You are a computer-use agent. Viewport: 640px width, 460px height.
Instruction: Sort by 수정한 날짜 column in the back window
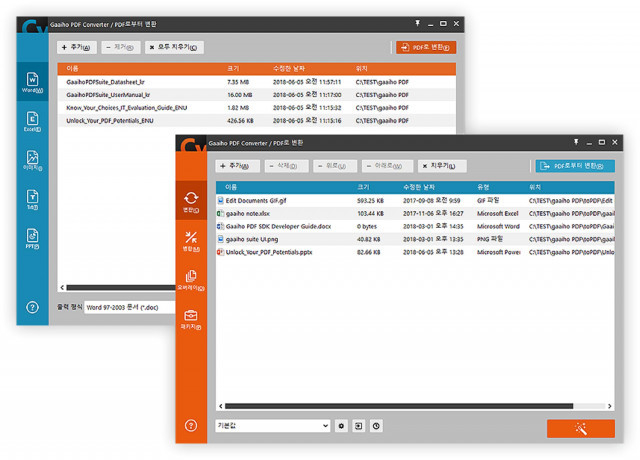click(x=289, y=69)
